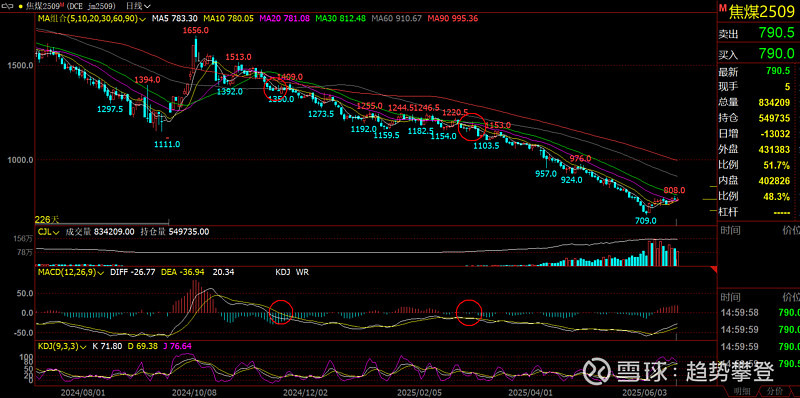Select the MA90 995.36 value
This screenshot has height=398, width=800.
pyautogui.click(x=453, y=18)
